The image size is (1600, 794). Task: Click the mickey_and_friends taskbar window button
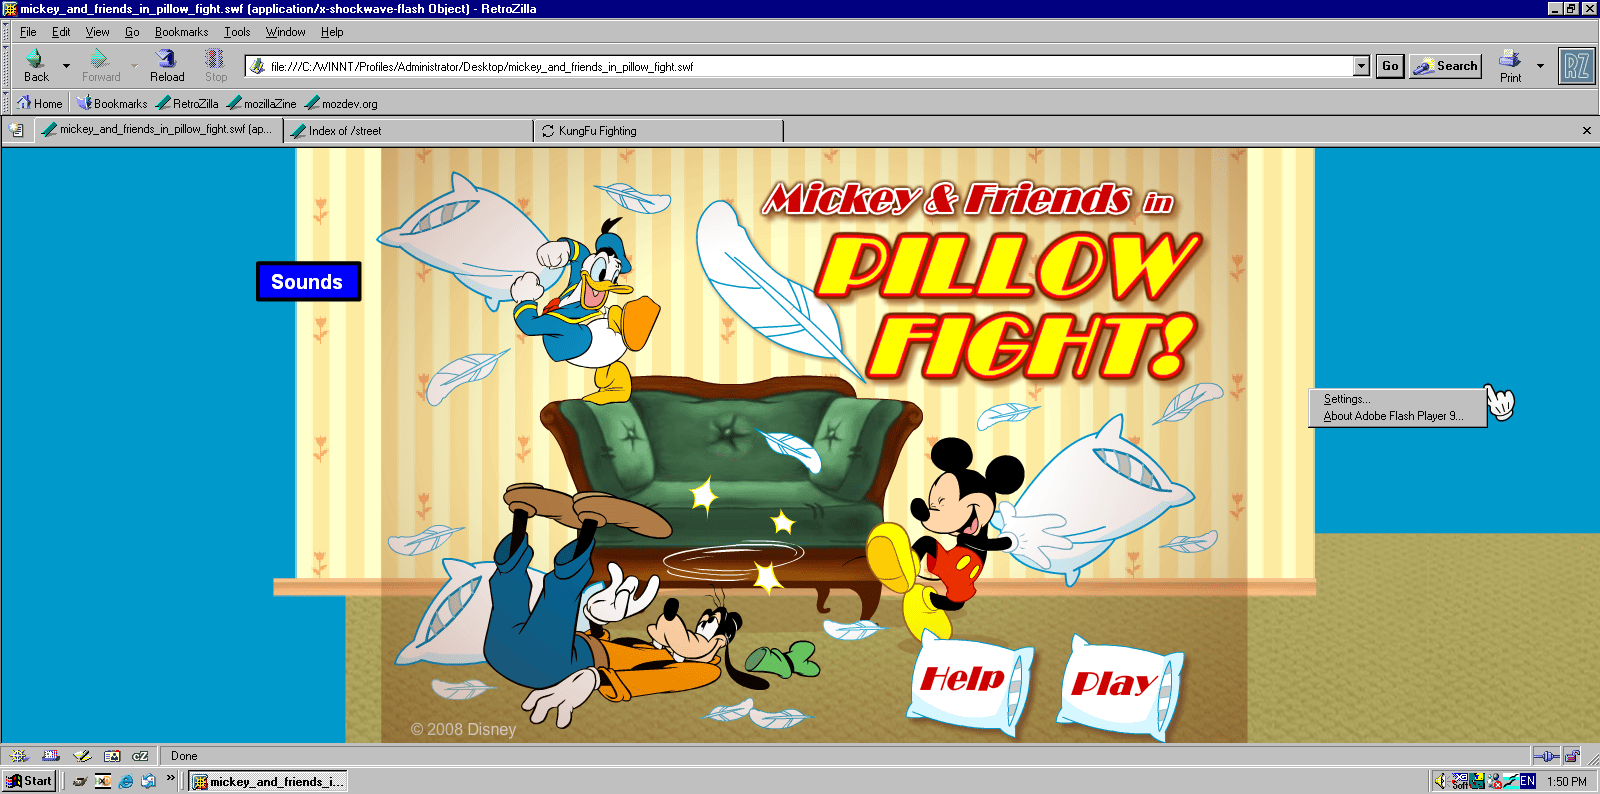click(x=270, y=781)
